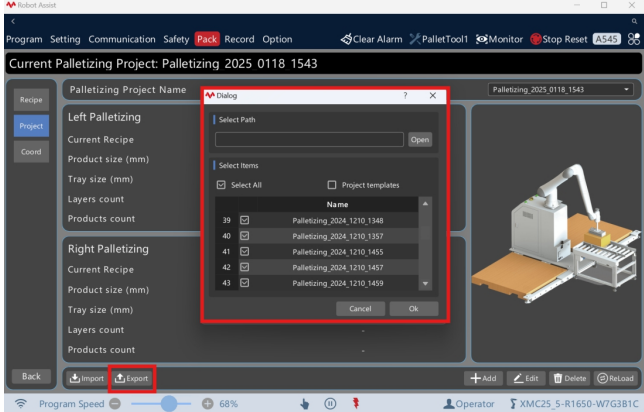Click the Import button
Viewport: 644px width, 412px height.
tap(87, 378)
